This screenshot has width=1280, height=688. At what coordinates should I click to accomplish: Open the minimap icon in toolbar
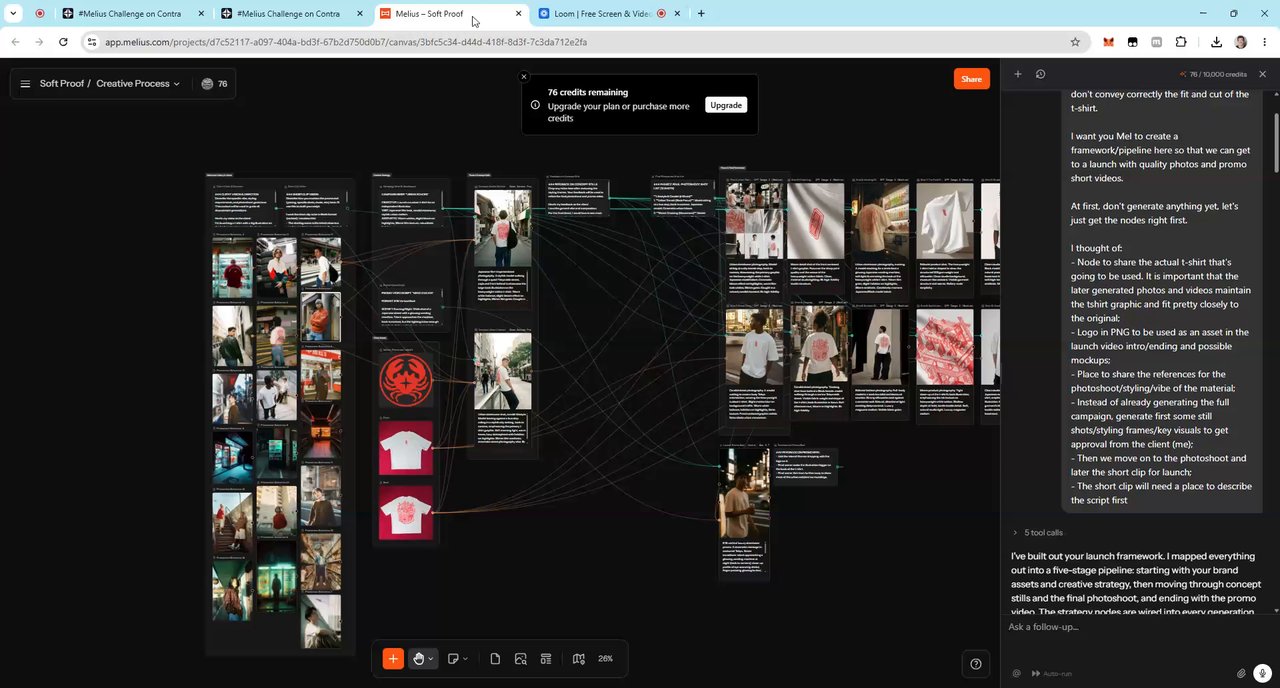point(578,659)
